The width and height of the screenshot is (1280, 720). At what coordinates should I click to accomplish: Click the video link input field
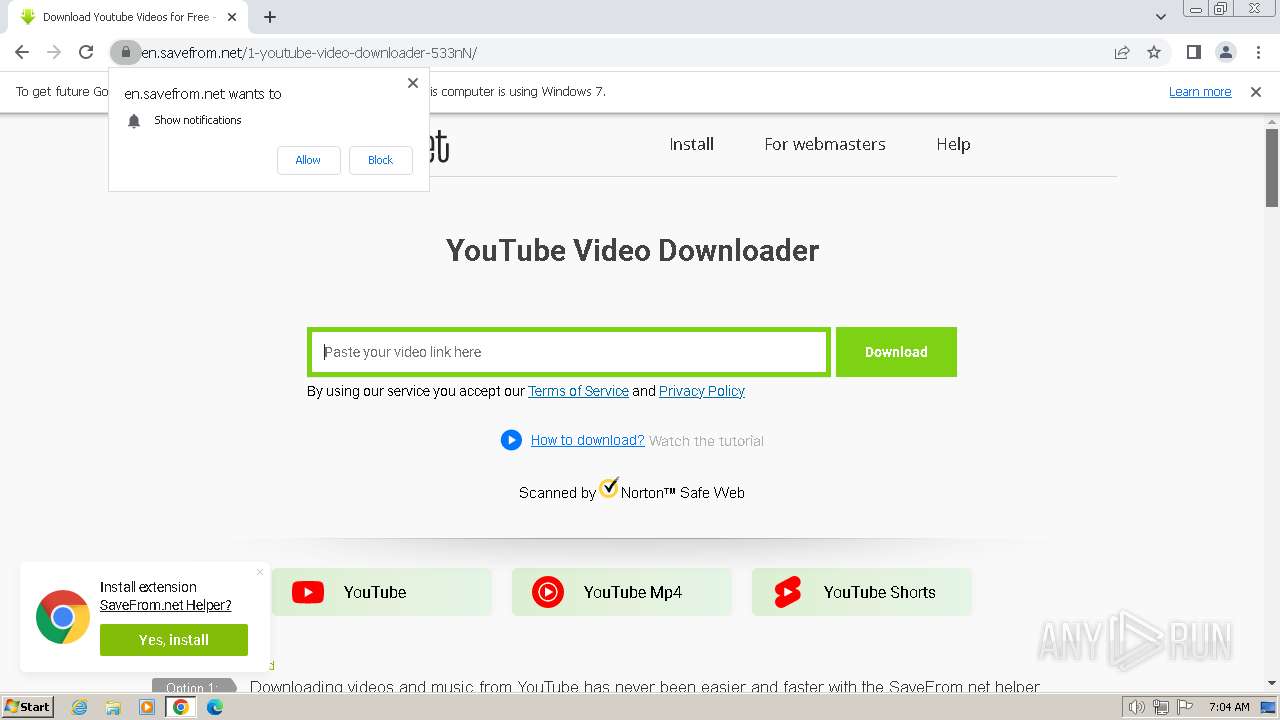click(569, 352)
